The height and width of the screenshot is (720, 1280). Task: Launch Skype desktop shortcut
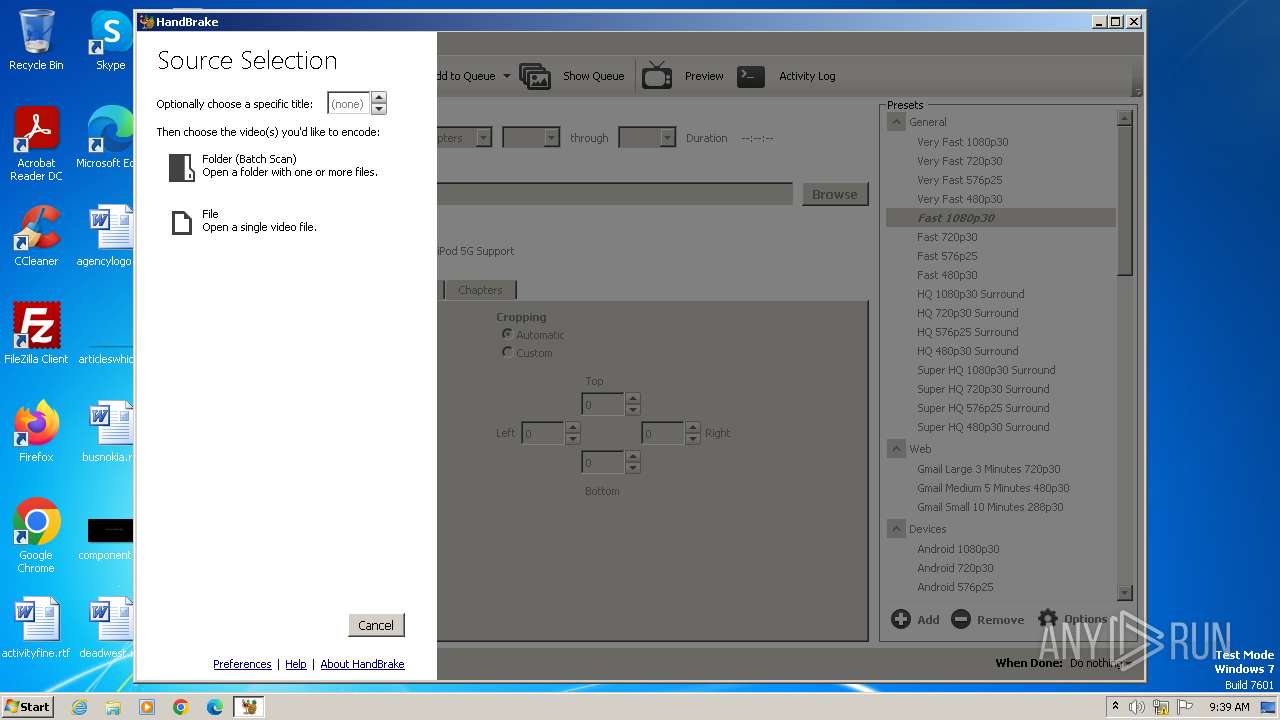coord(110,40)
